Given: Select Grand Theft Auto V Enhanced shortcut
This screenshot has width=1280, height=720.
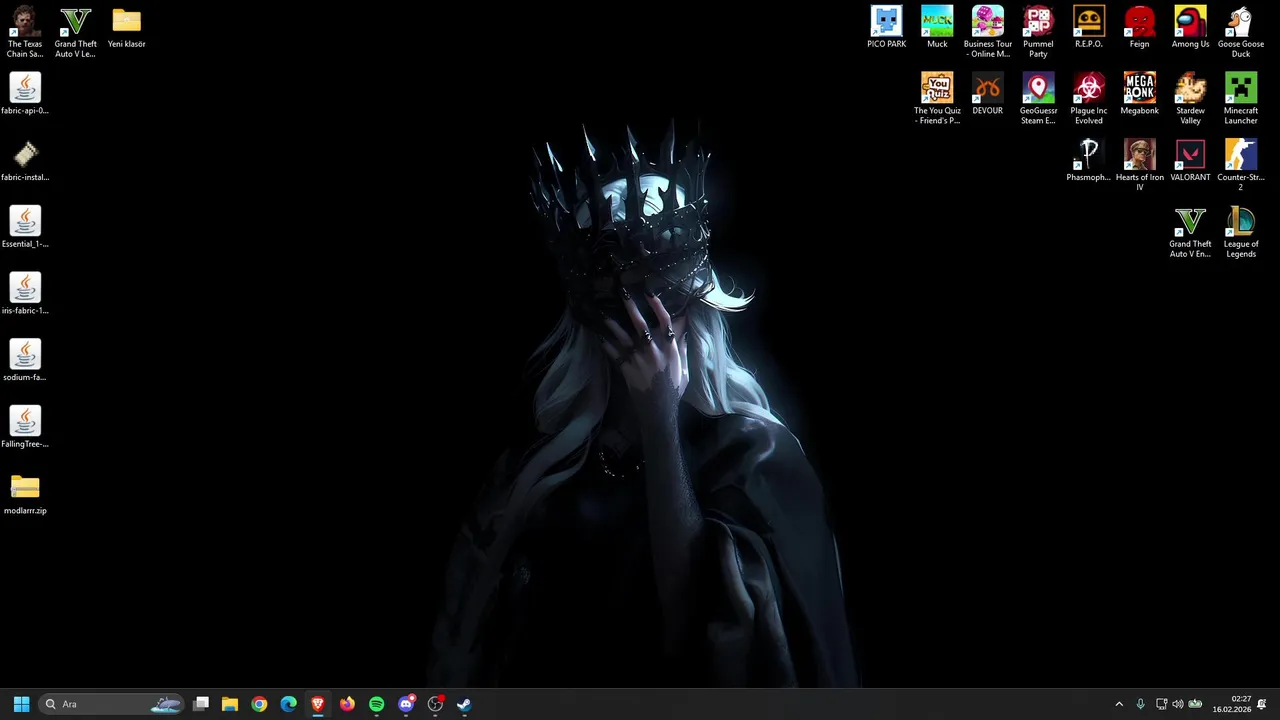Looking at the screenshot, I should [x=1190, y=232].
